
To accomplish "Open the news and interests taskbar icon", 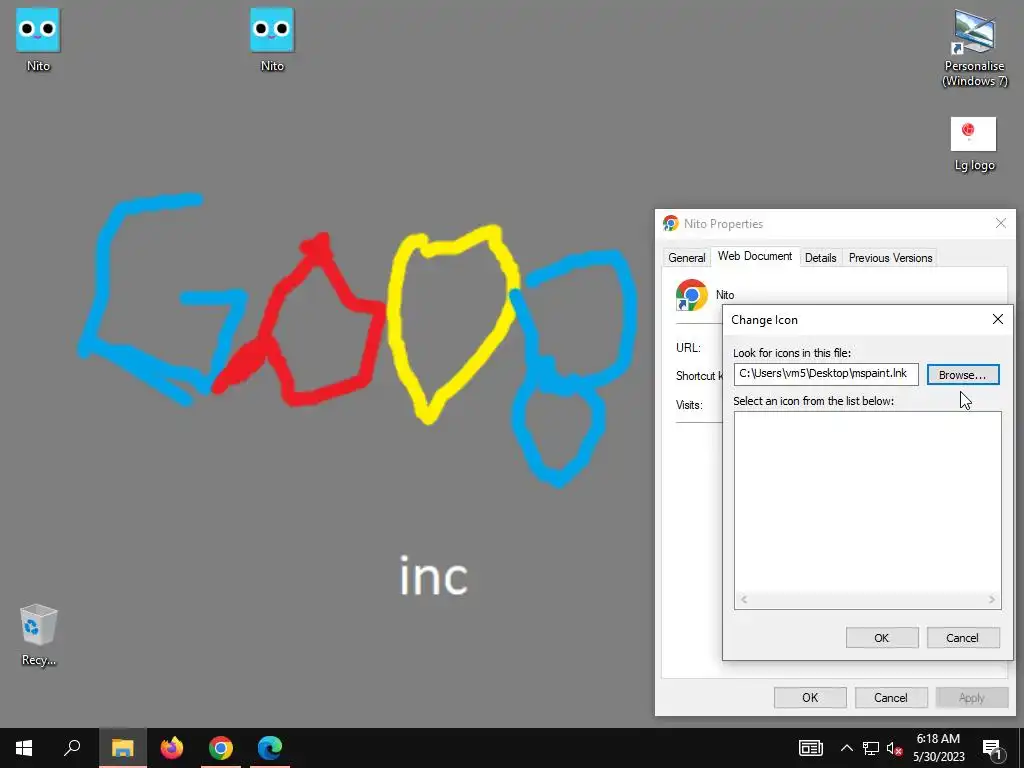I will 810,748.
